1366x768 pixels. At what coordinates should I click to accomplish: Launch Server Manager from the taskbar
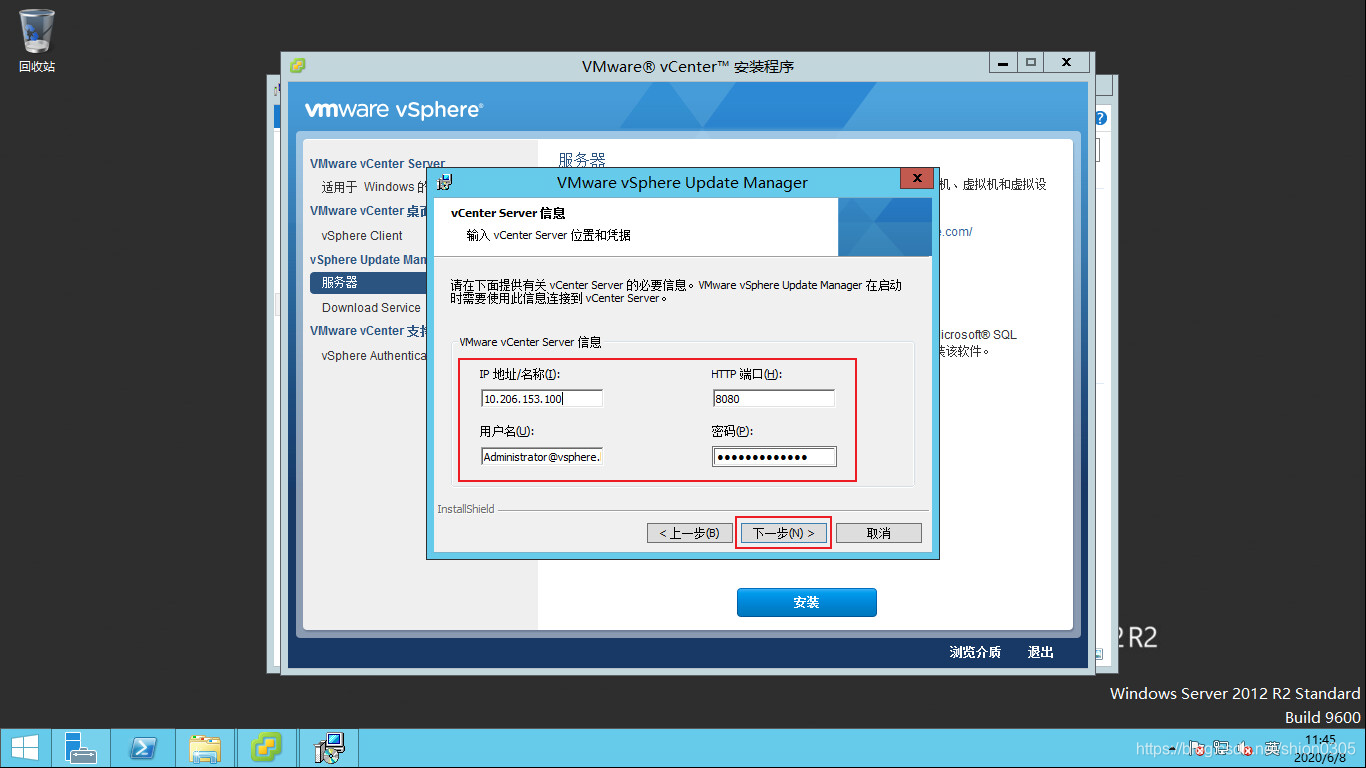[x=80, y=748]
